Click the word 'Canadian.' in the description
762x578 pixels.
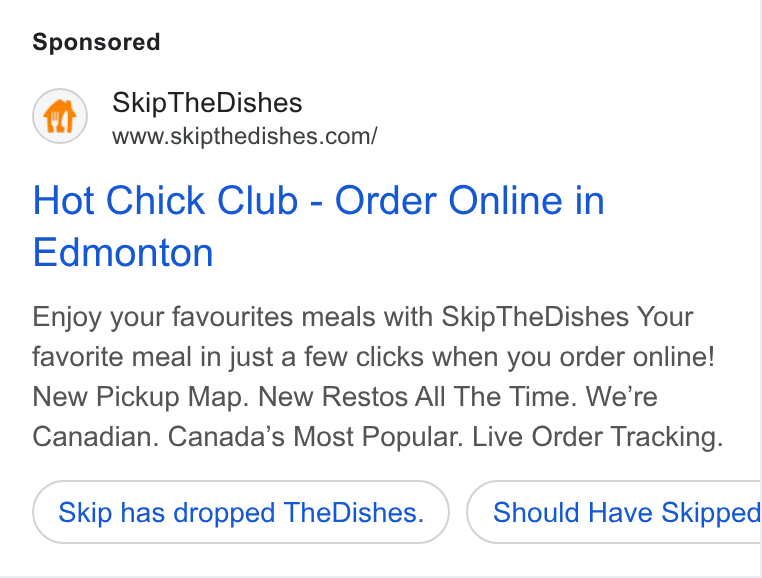pyautogui.click(x=96, y=437)
